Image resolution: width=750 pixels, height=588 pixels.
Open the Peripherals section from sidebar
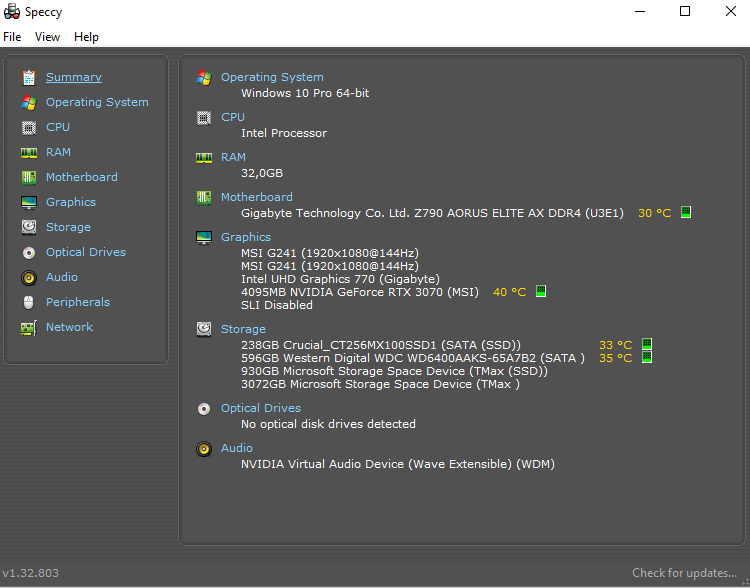pyautogui.click(x=78, y=302)
